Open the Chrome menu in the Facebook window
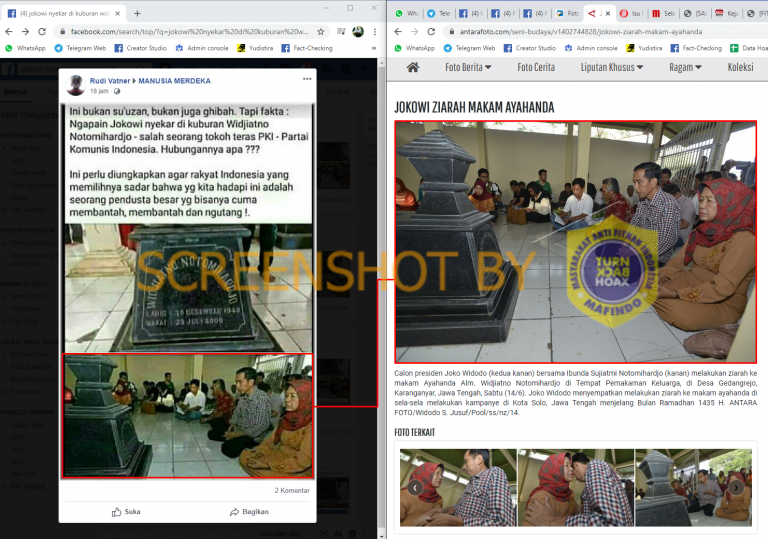Image resolution: width=768 pixels, height=539 pixels. click(x=375, y=32)
